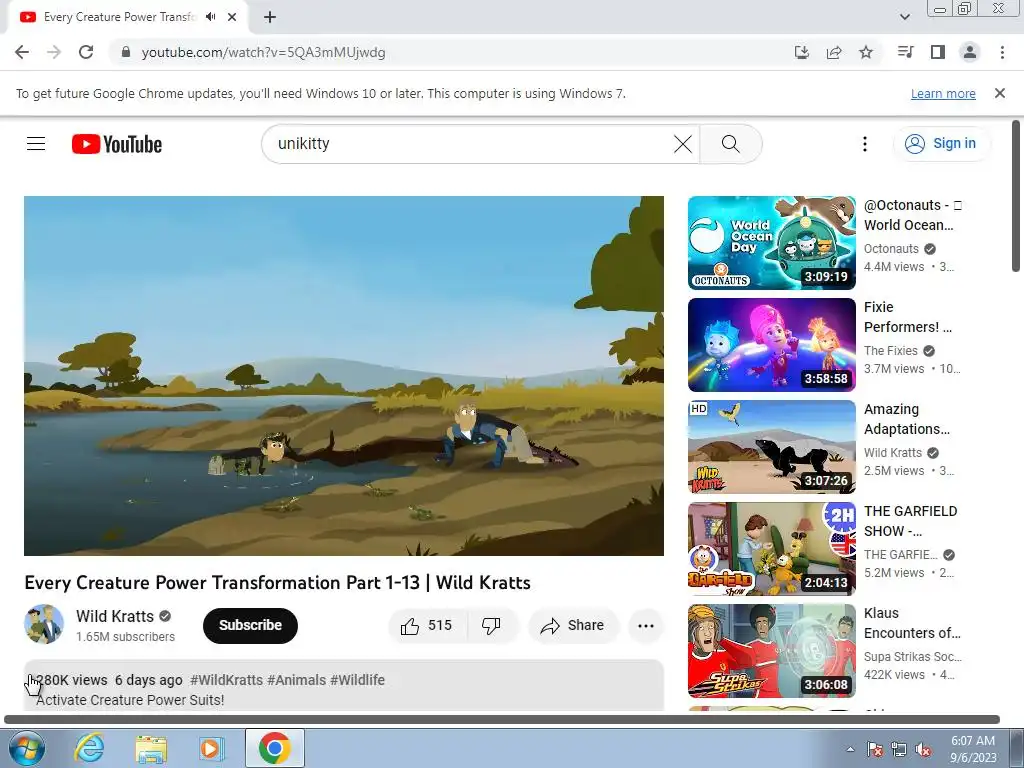1024x768 pixels.
Task: Go back to the previous page
Action: [x=22, y=52]
